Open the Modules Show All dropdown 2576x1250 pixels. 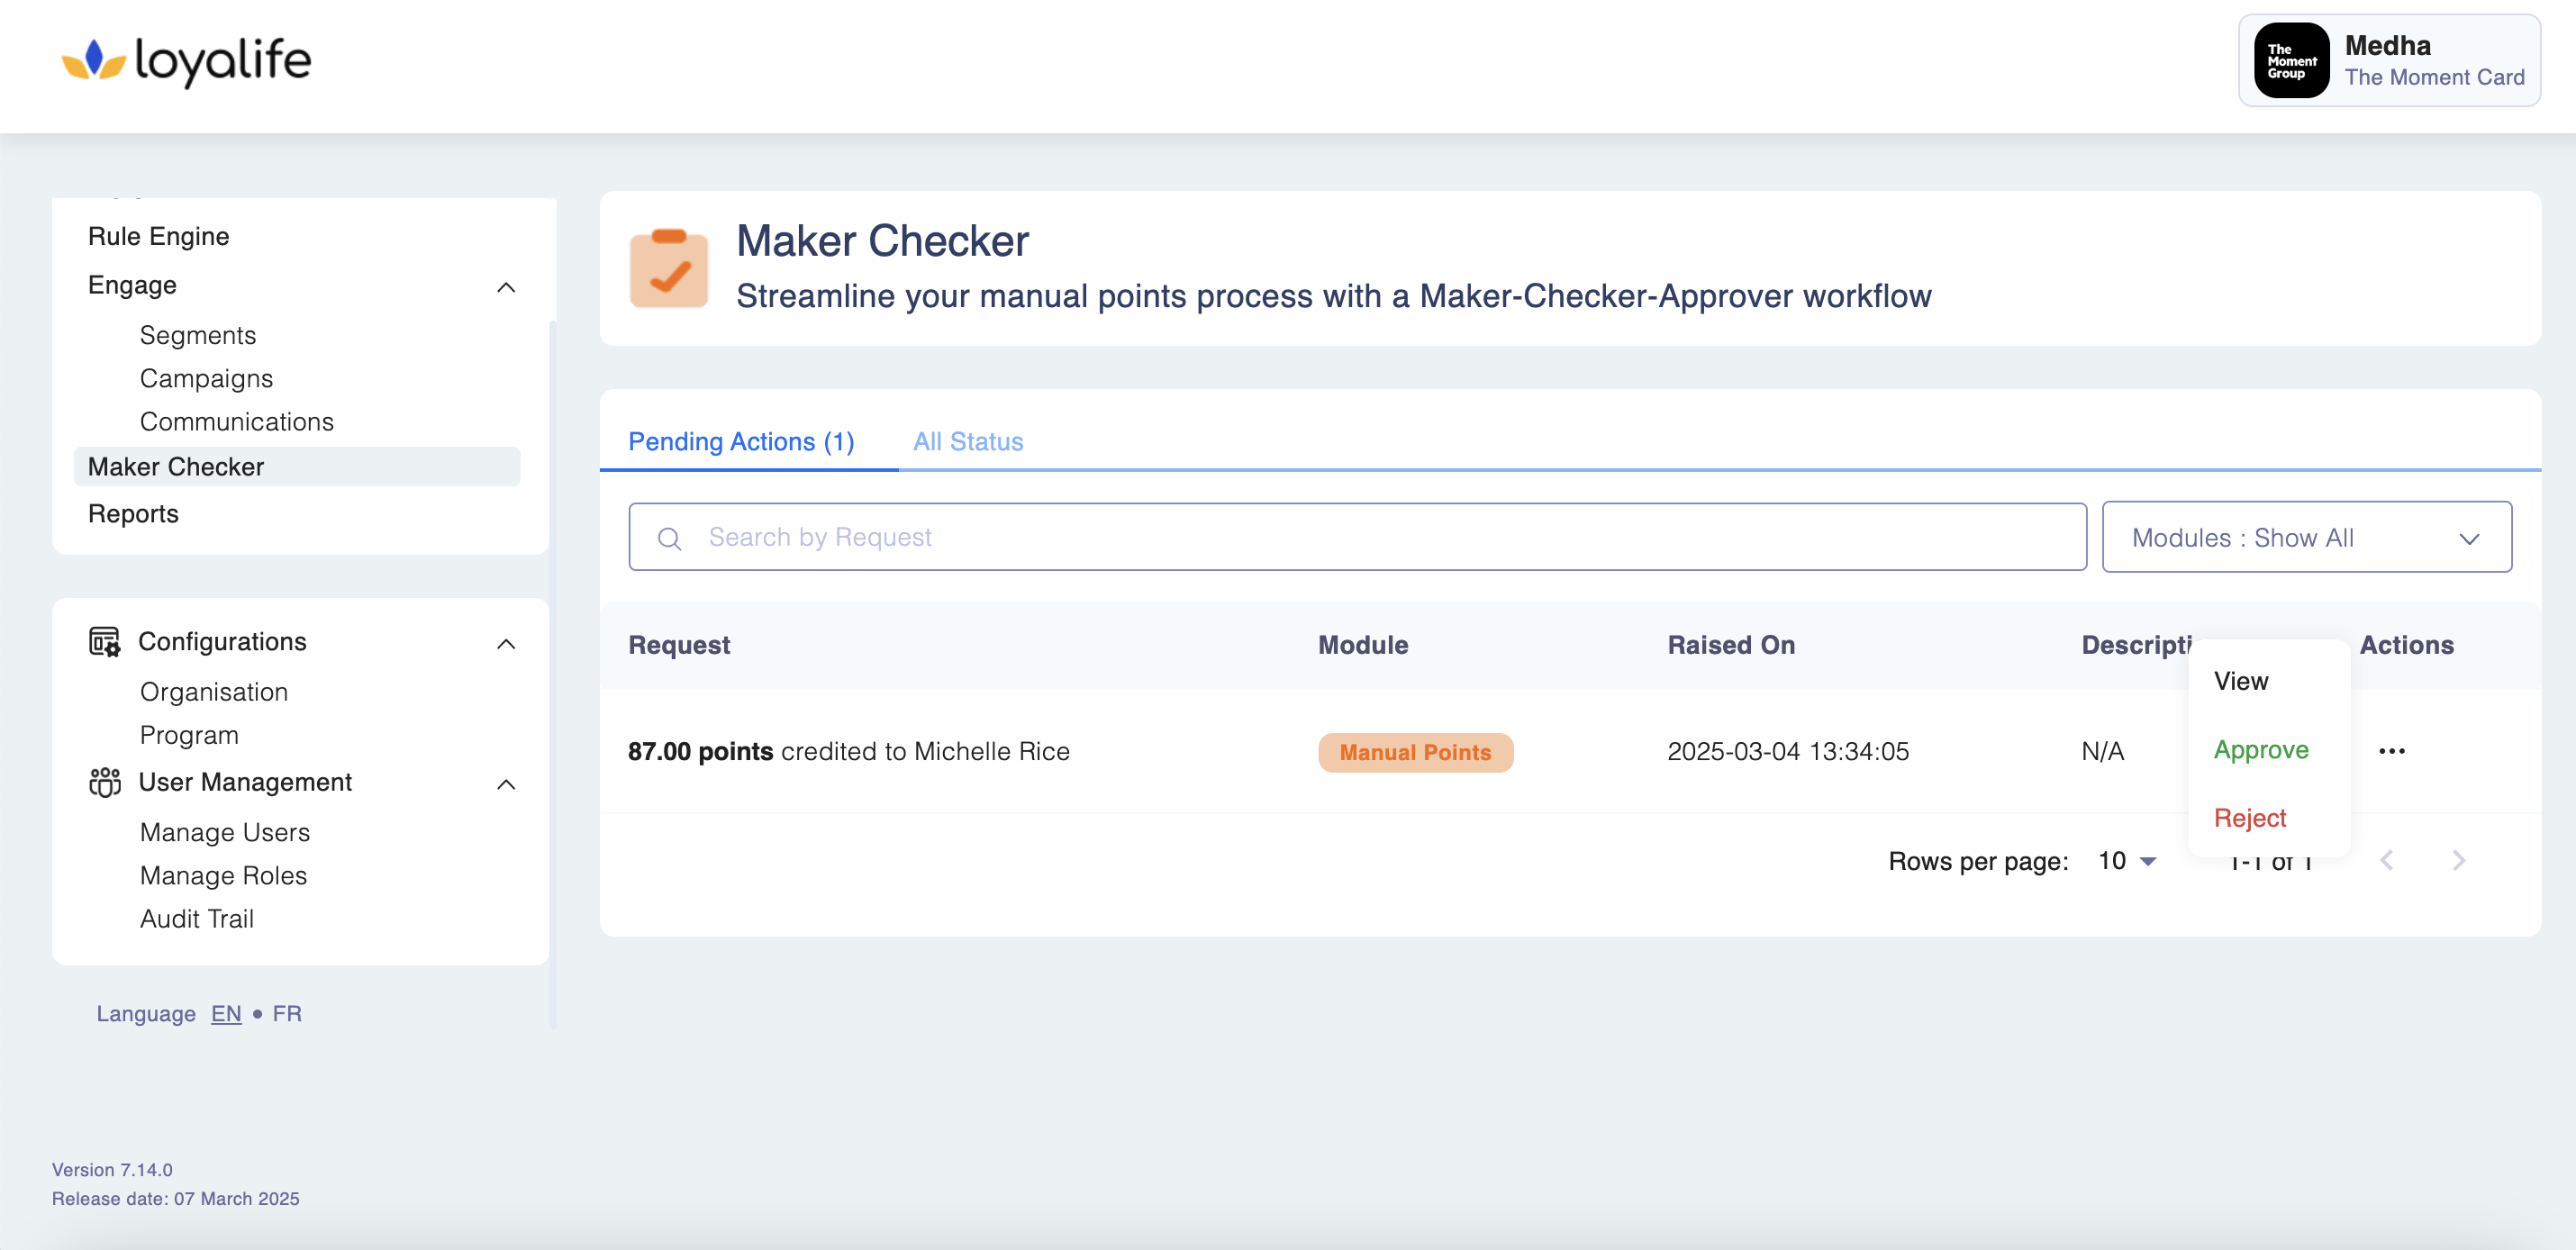2306,538
